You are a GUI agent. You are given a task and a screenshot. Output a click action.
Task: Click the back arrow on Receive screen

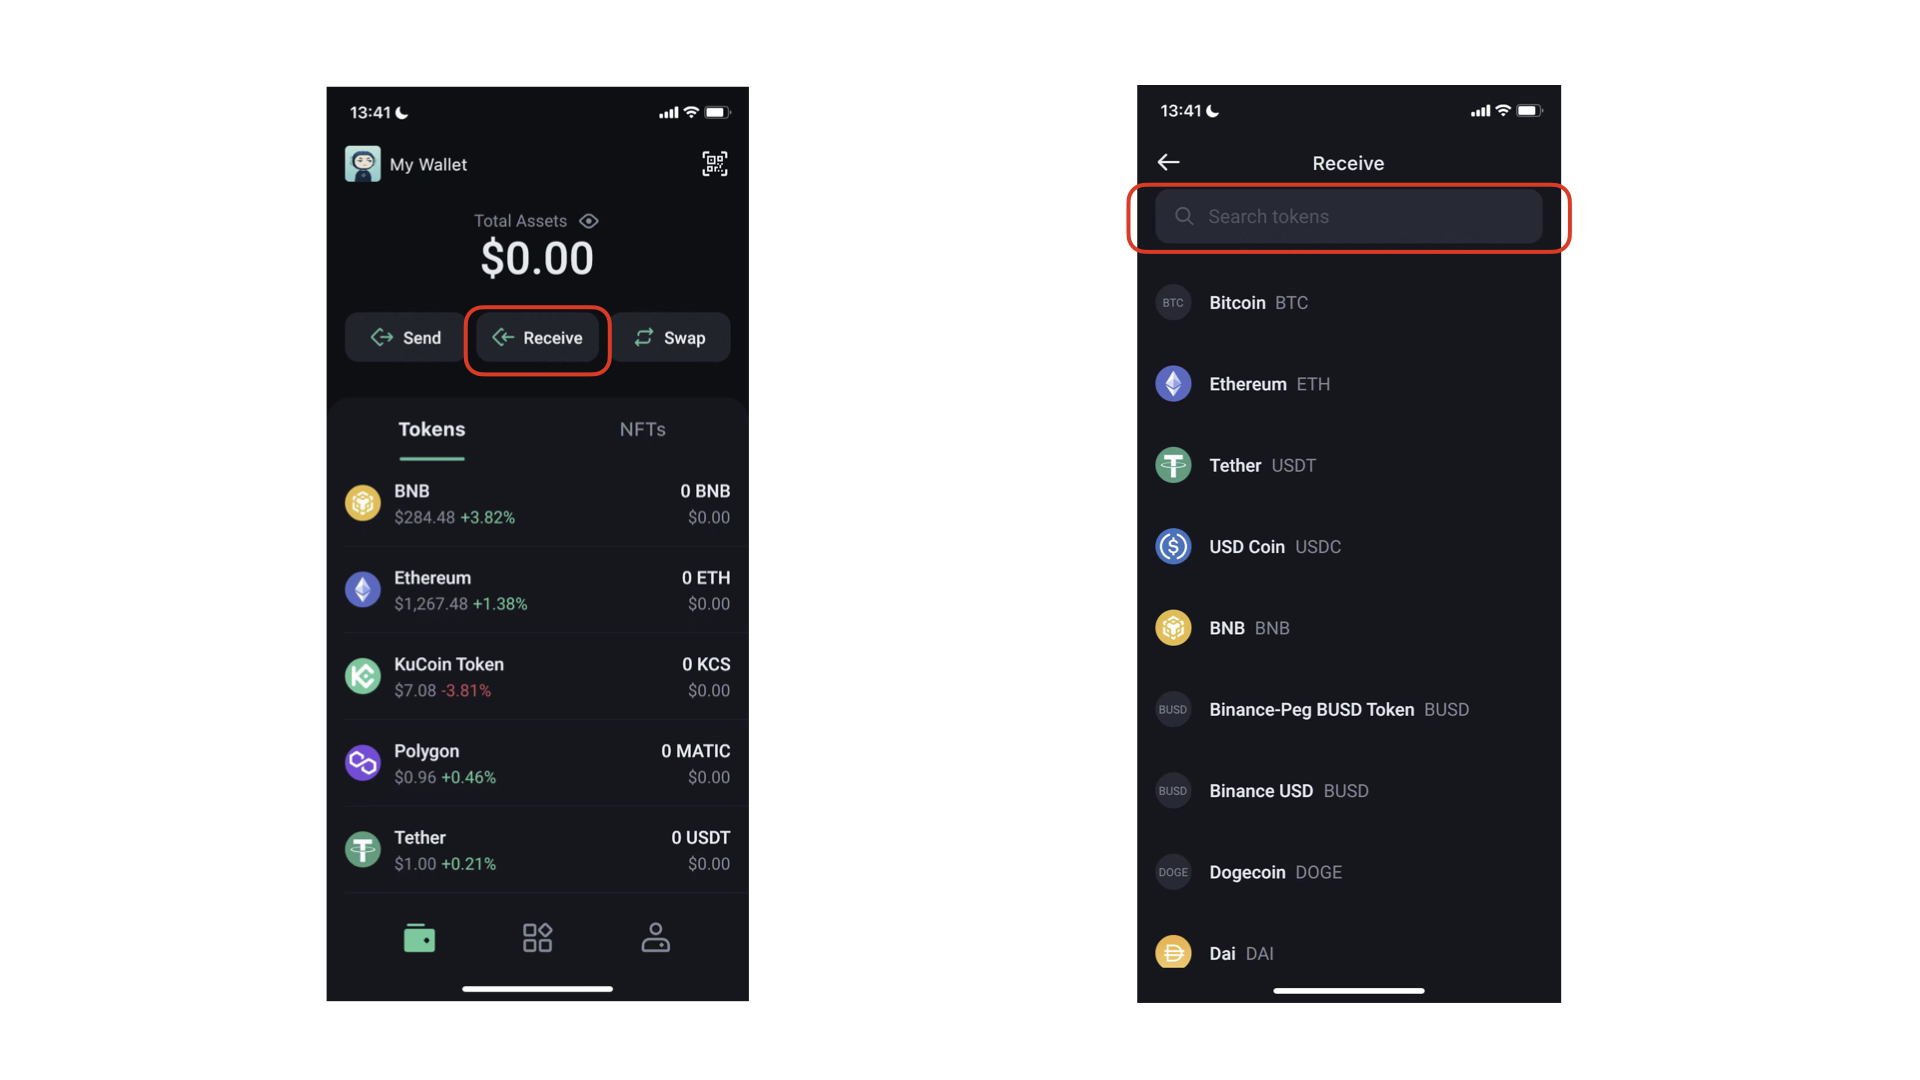(x=1168, y=162)
